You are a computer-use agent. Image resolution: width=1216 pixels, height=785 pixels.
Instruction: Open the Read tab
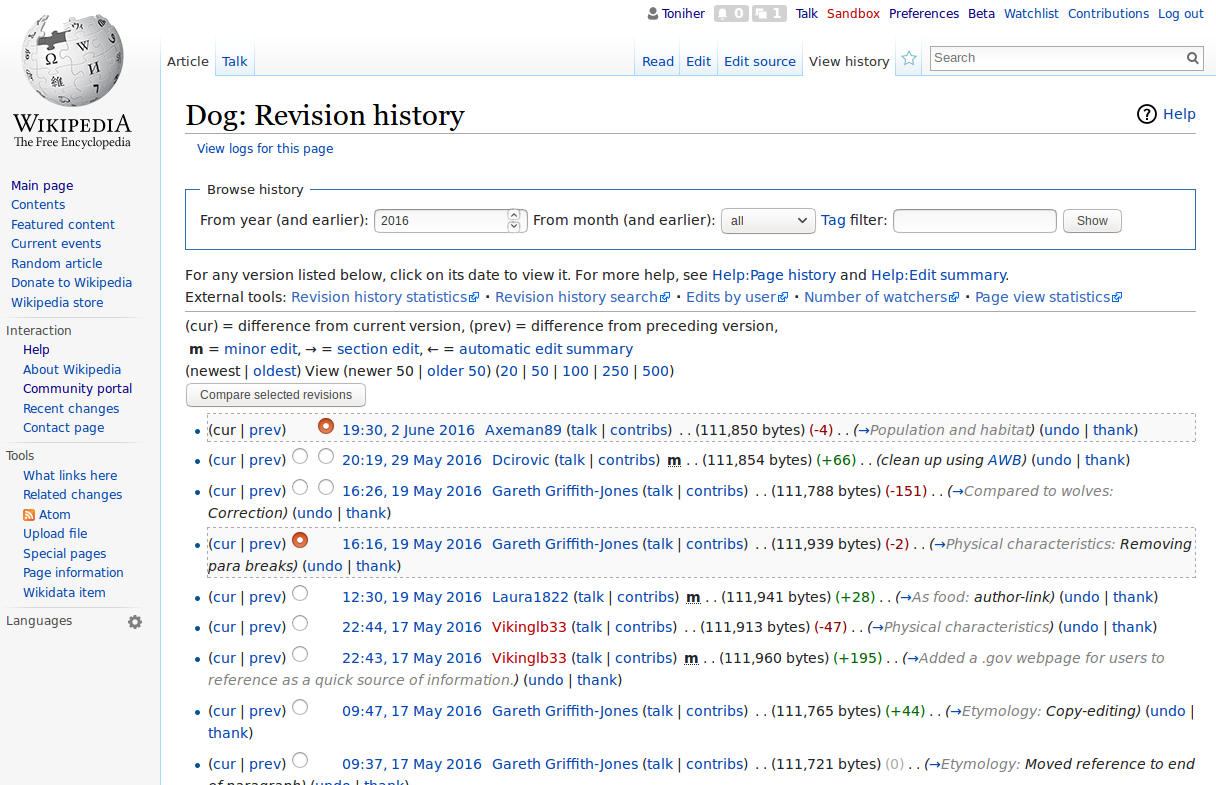pos(658,61)
